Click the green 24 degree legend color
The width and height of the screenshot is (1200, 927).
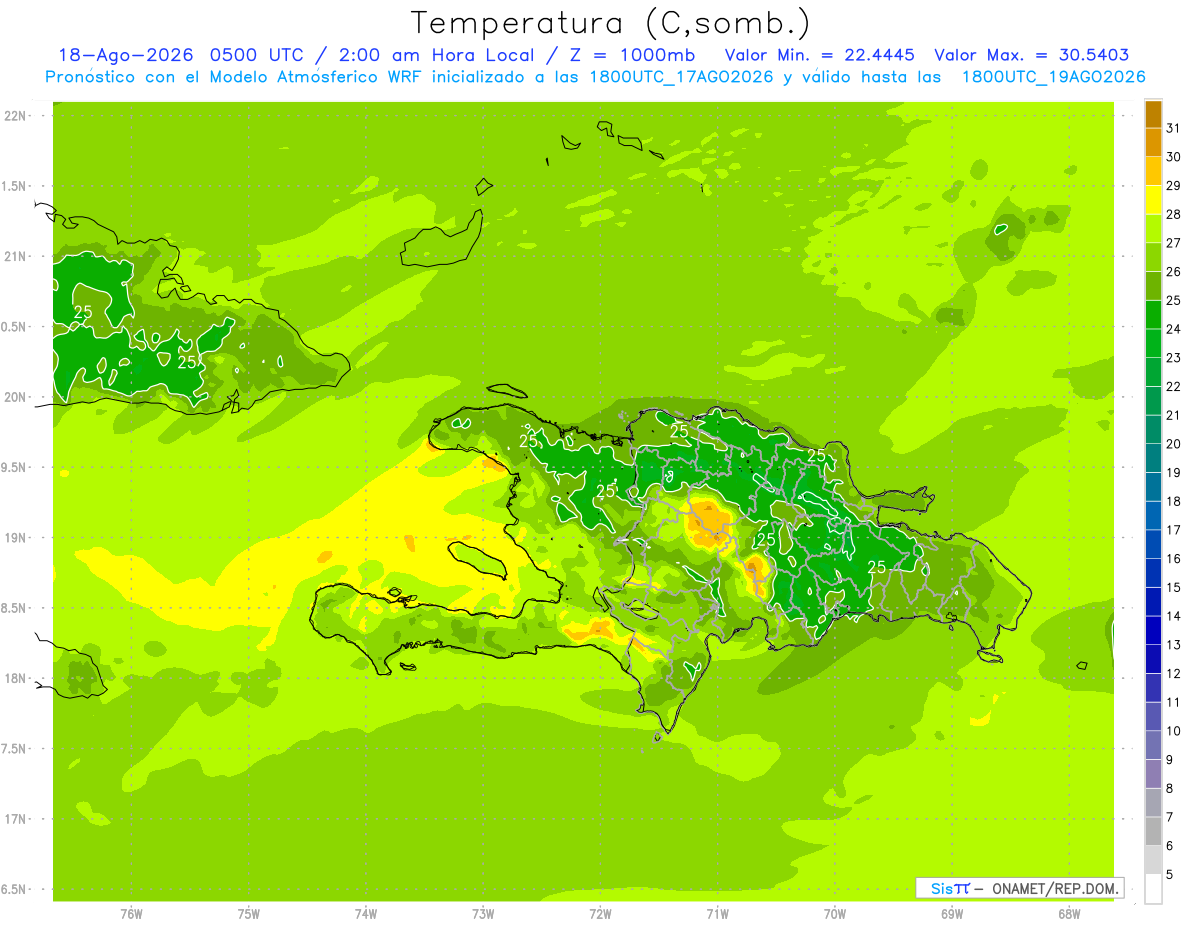[1153, 315]
